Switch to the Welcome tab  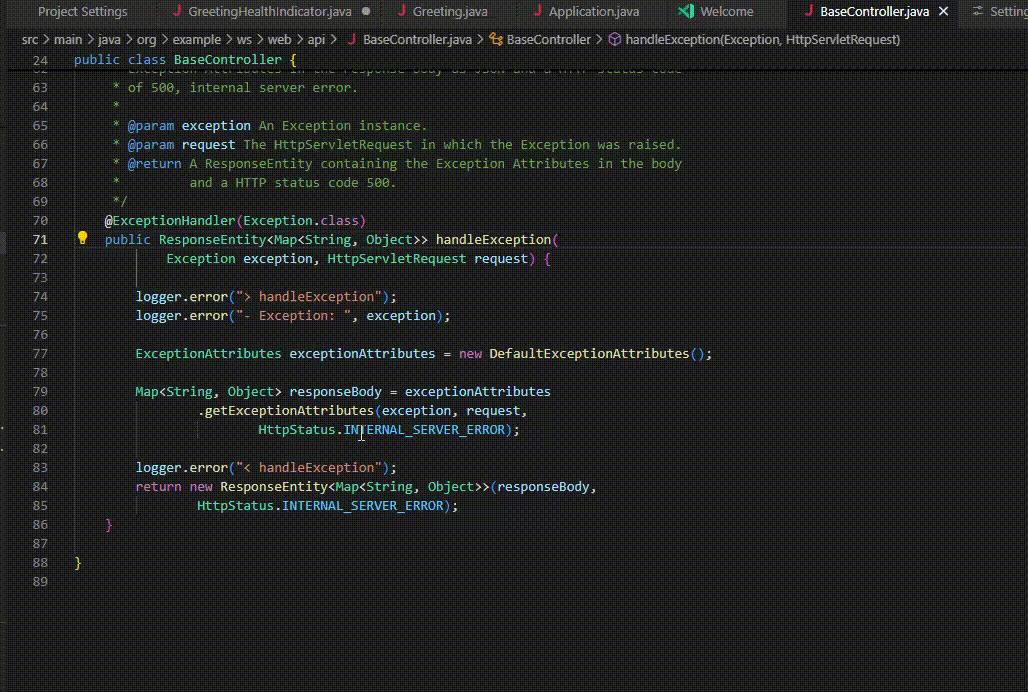pyautogui.click(x=725, y=11)
